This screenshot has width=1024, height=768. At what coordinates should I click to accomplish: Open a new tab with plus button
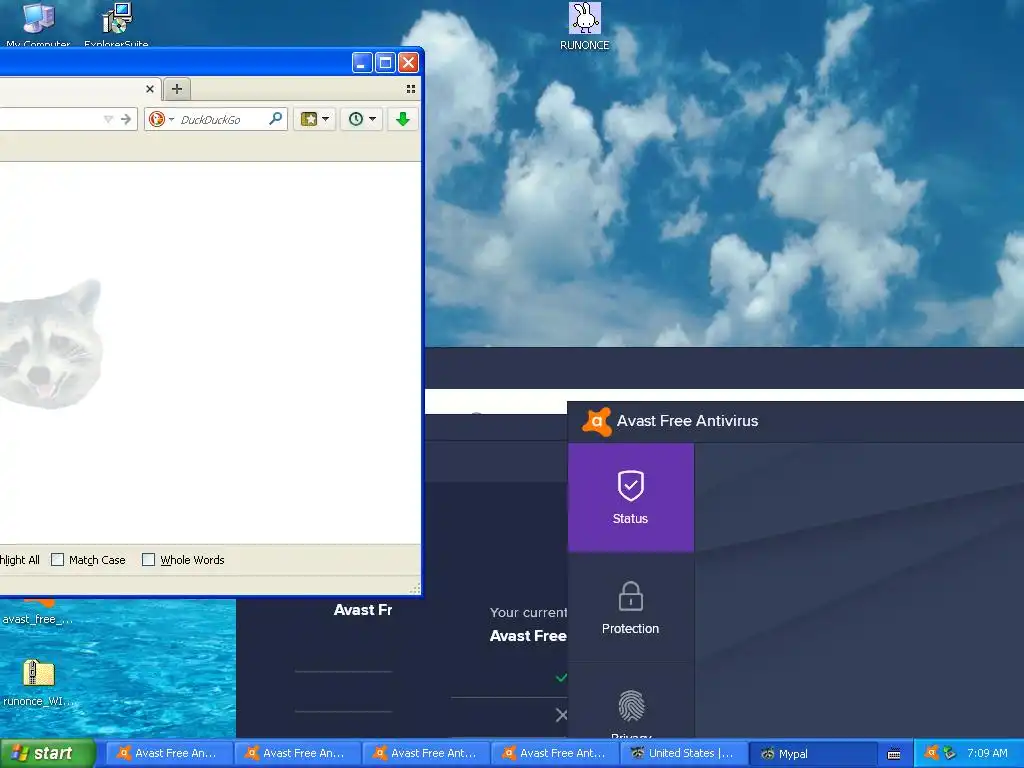[176, 89]
